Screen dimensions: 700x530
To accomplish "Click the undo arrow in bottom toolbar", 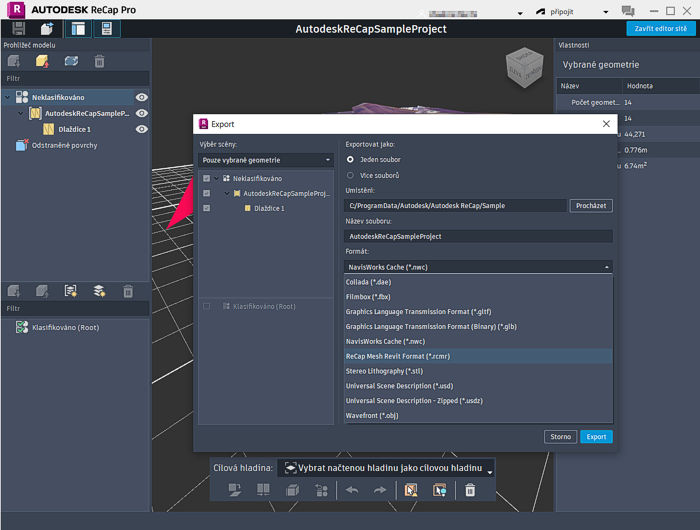I will pyautogui.click(x=352, y=490).
